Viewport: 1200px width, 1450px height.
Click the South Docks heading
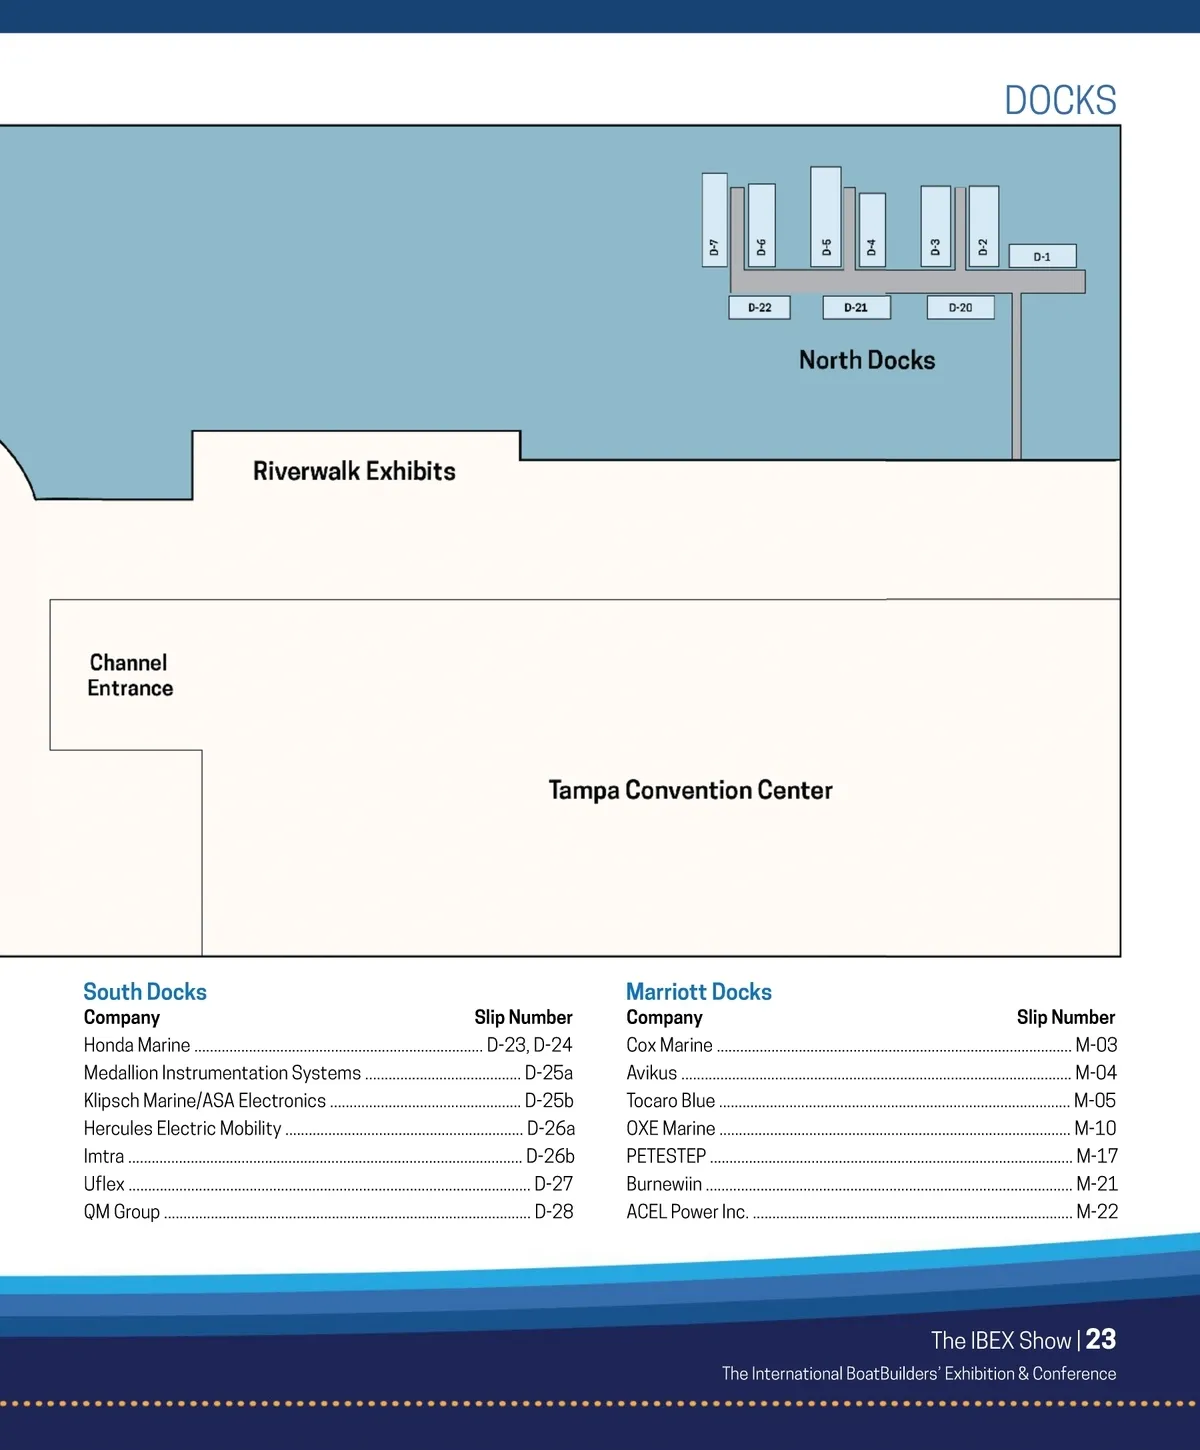(x=145, y=992)
